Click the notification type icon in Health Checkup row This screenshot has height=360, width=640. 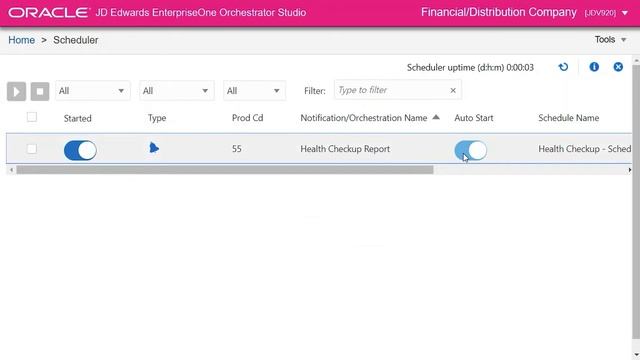click(154, 148)
